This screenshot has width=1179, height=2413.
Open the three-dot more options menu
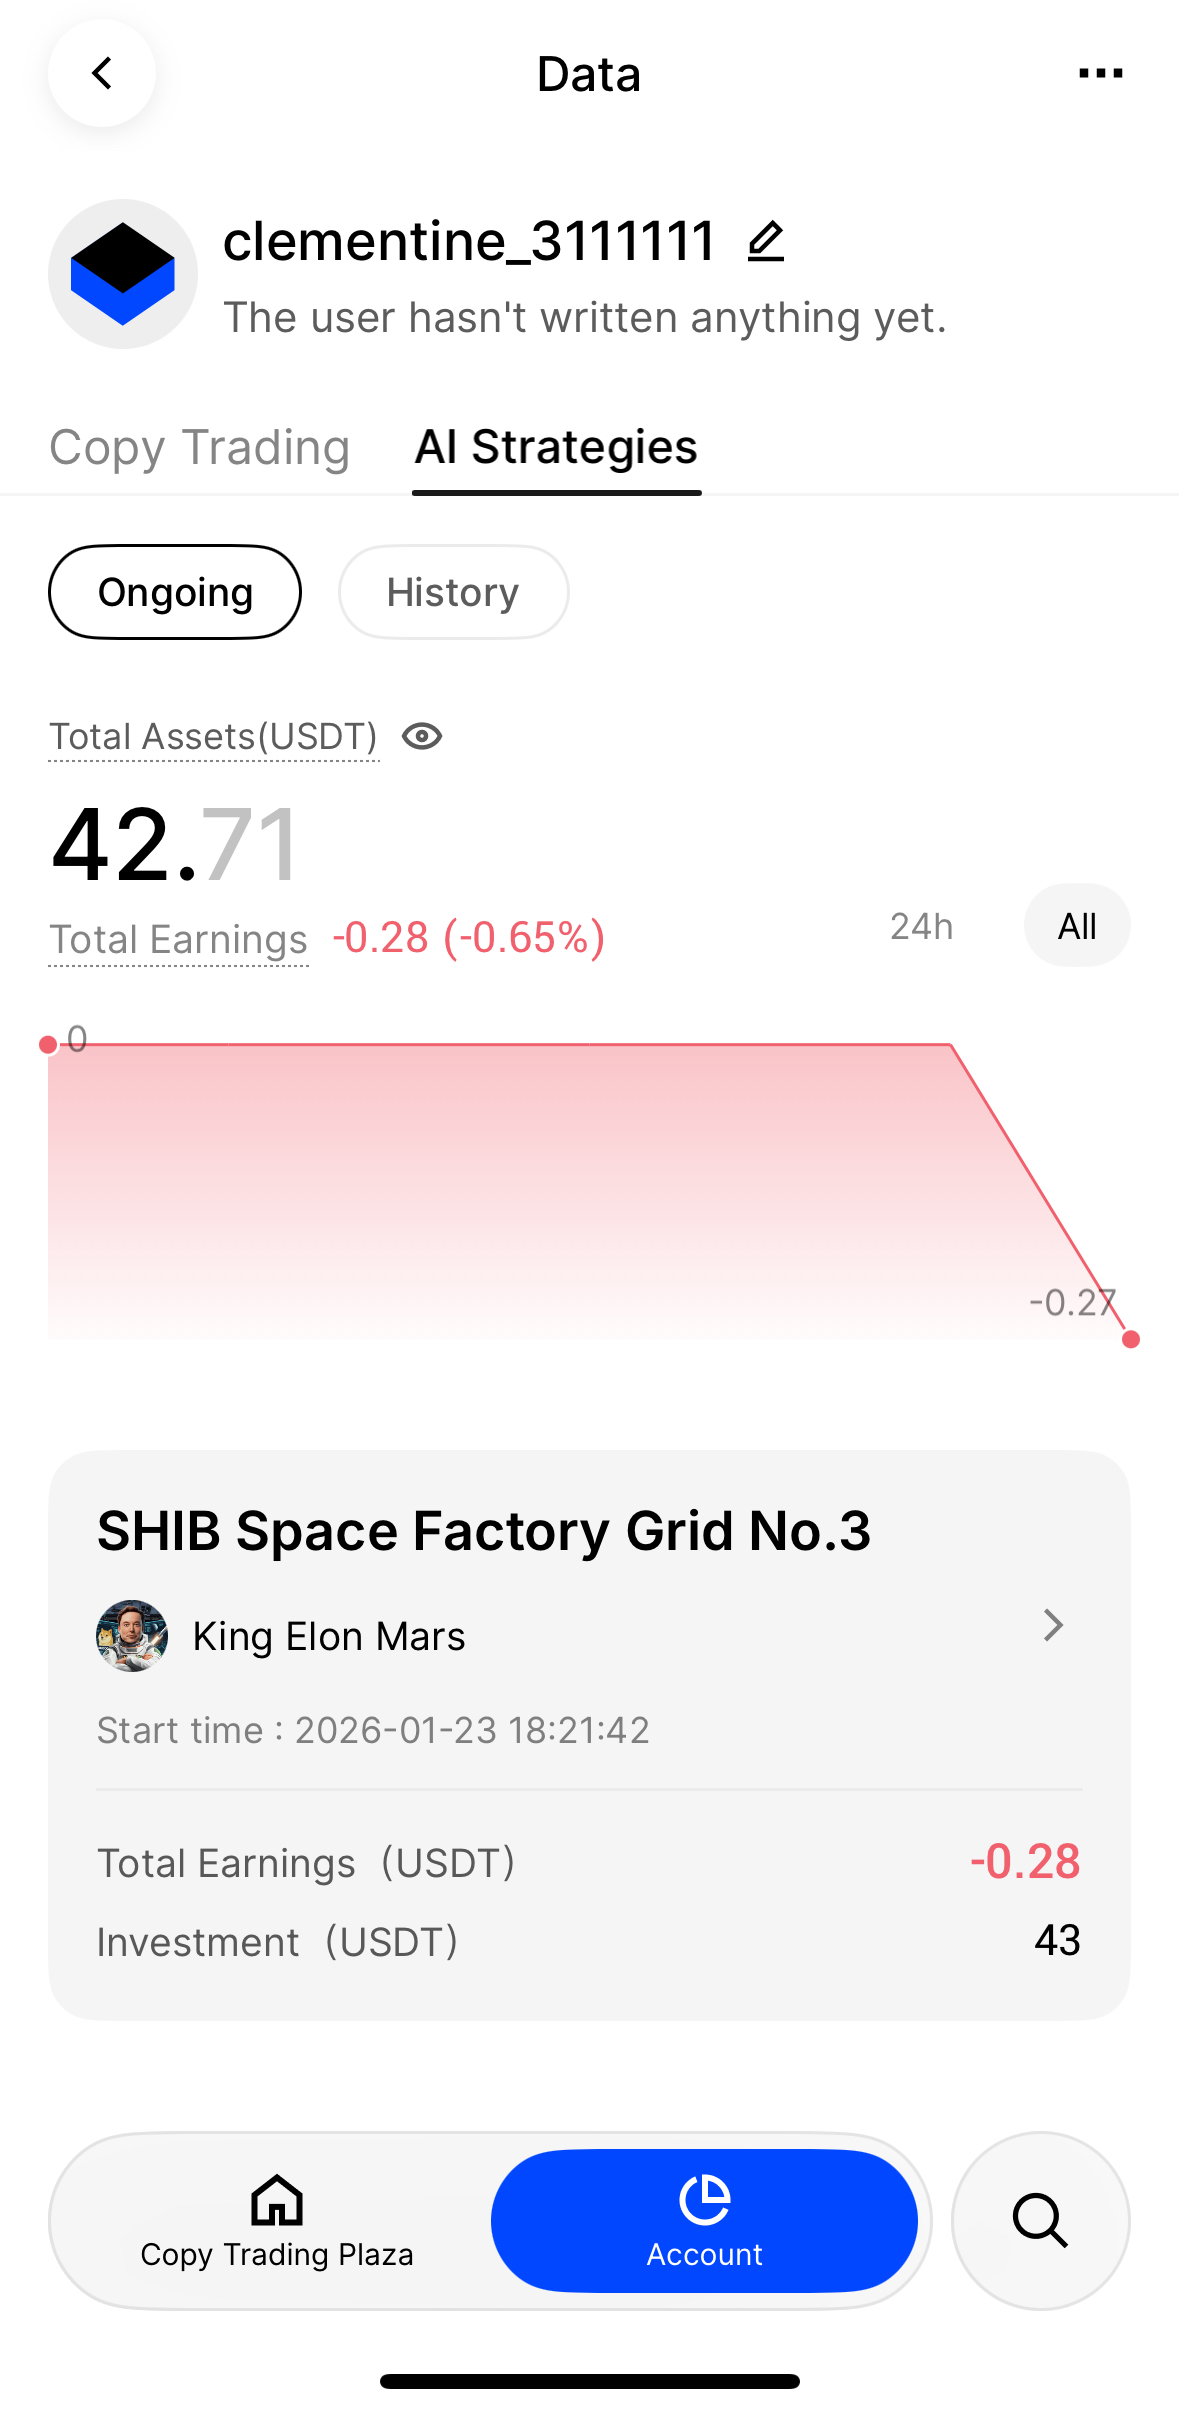coord(1100,73)
